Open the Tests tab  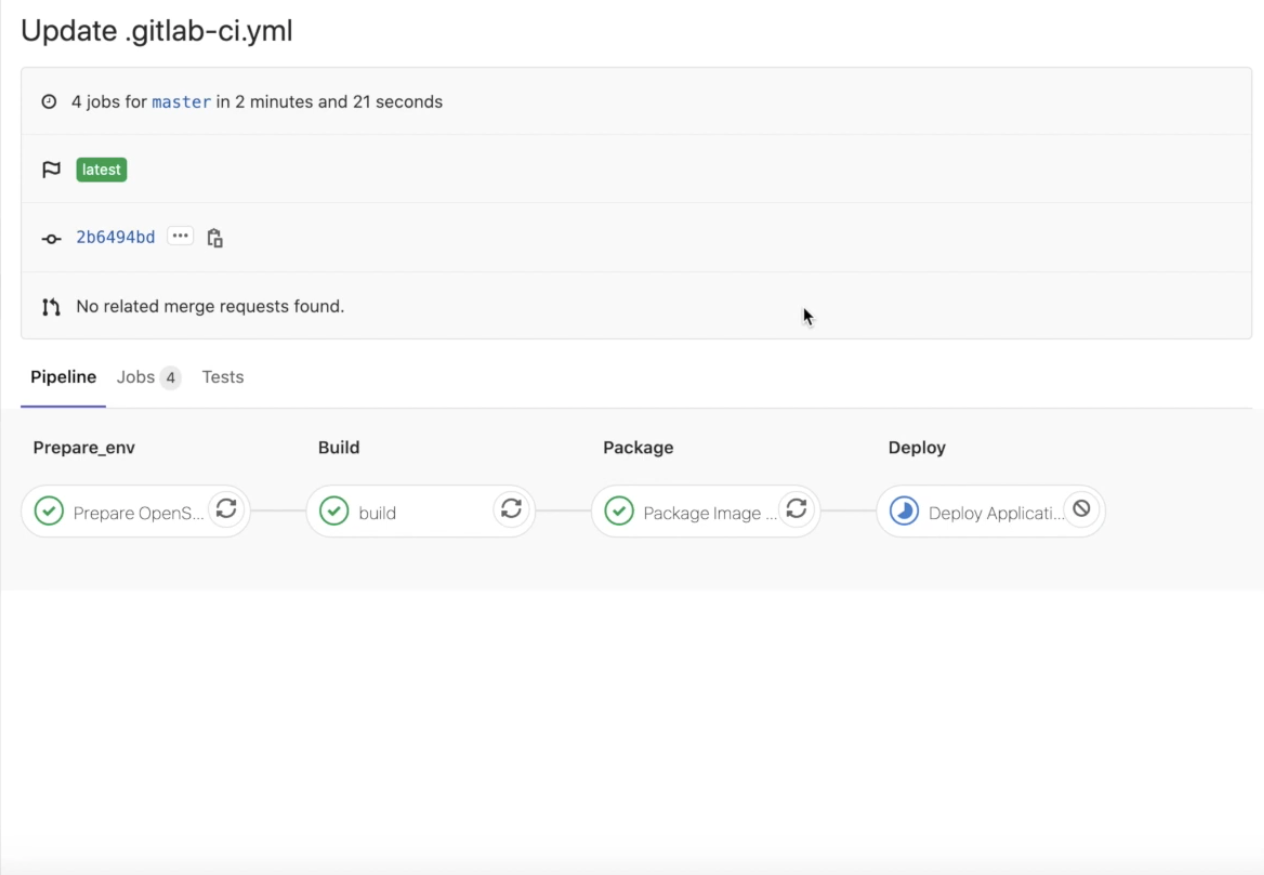(222, 377)
